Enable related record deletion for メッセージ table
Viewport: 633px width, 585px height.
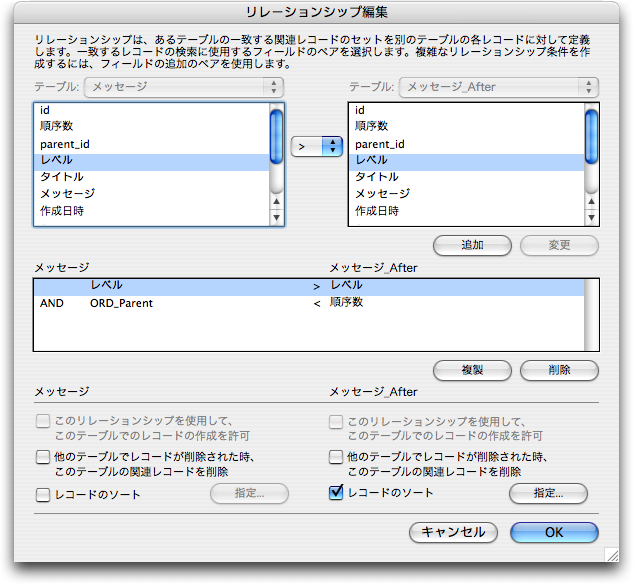click(x=43, y=457)
